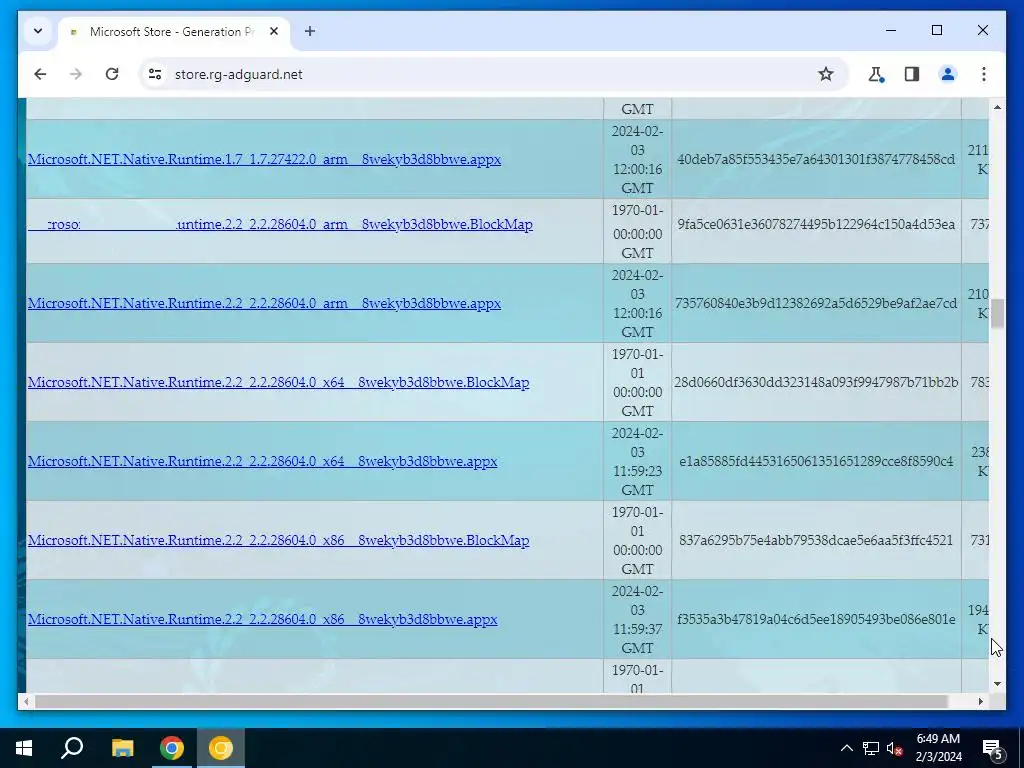Click the 11:59:37 GMT date cell
1024x768 pixels.
coord(637,620)
